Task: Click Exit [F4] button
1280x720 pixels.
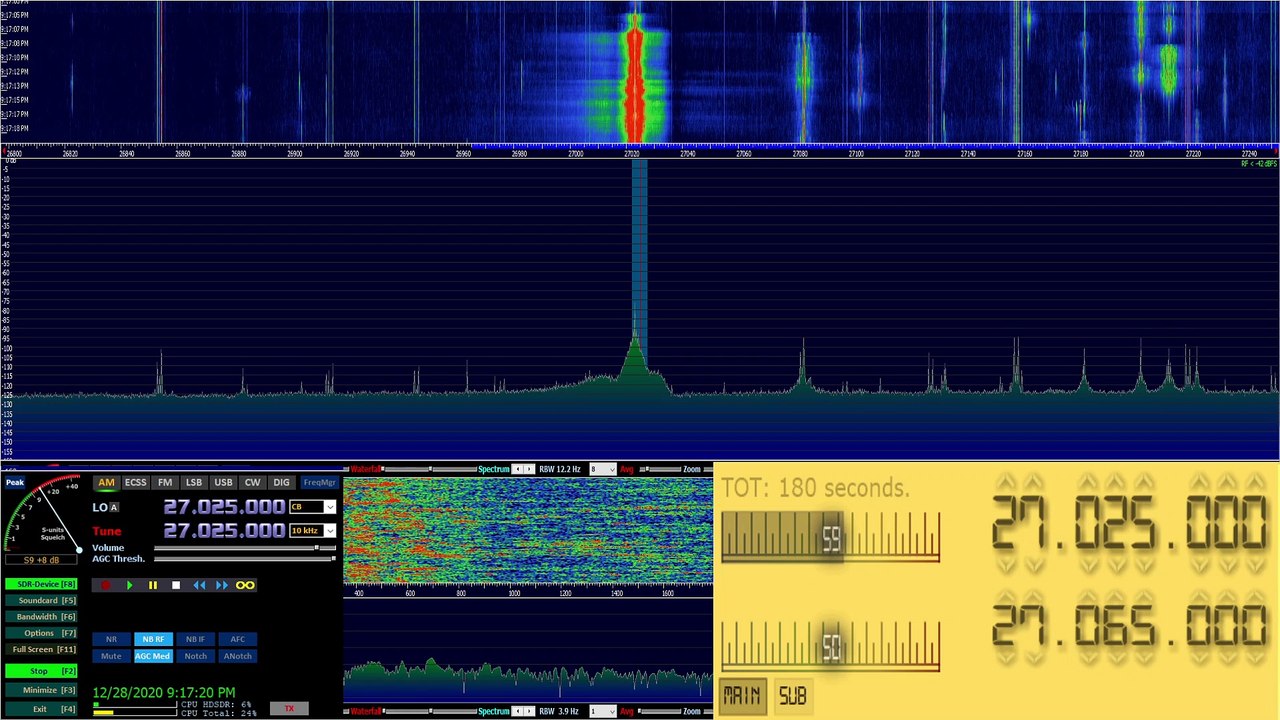Action: [41, 709]
